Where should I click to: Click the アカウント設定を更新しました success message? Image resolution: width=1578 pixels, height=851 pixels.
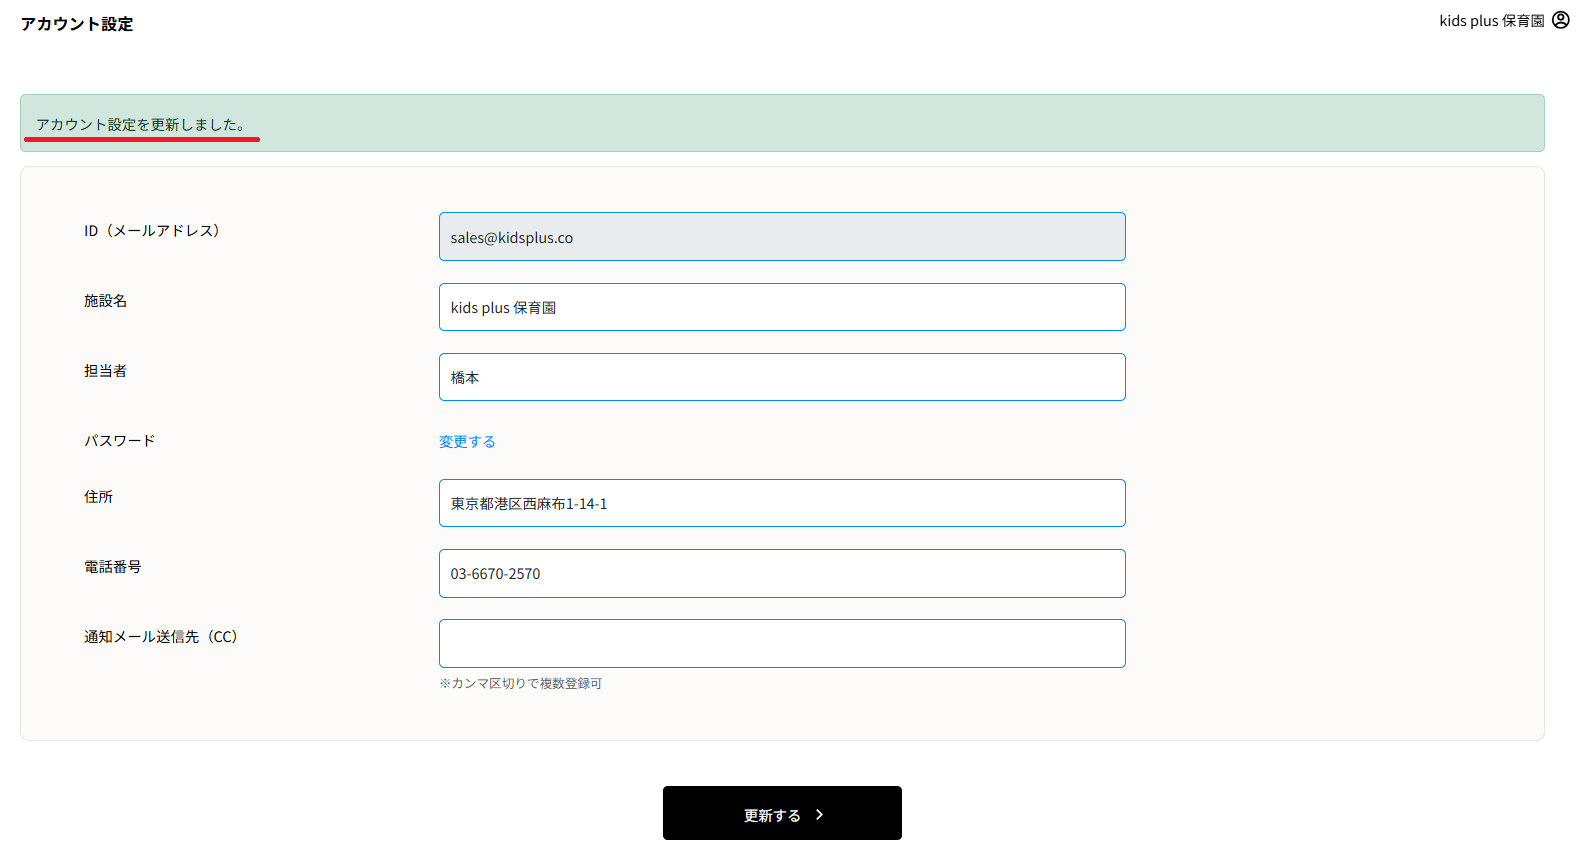pyautogui.click(x=141, y=125)
